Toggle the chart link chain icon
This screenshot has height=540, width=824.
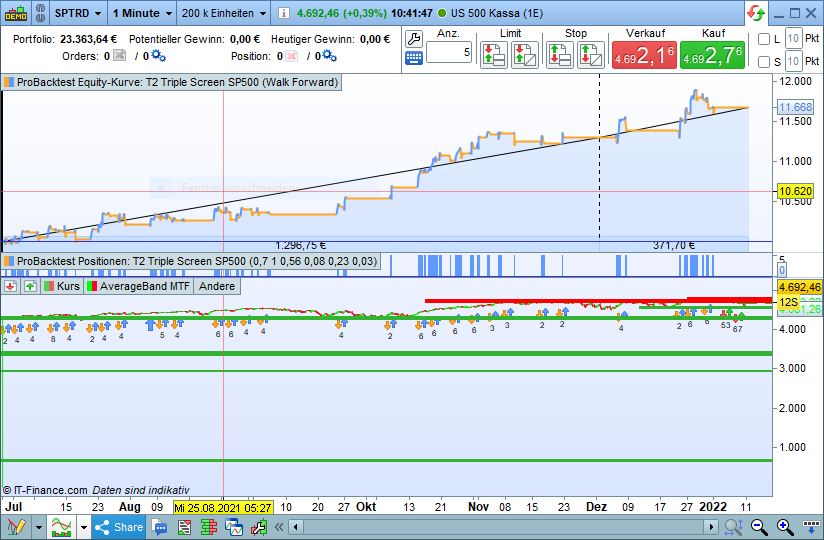pyautogui.click(x=40, y=13)
